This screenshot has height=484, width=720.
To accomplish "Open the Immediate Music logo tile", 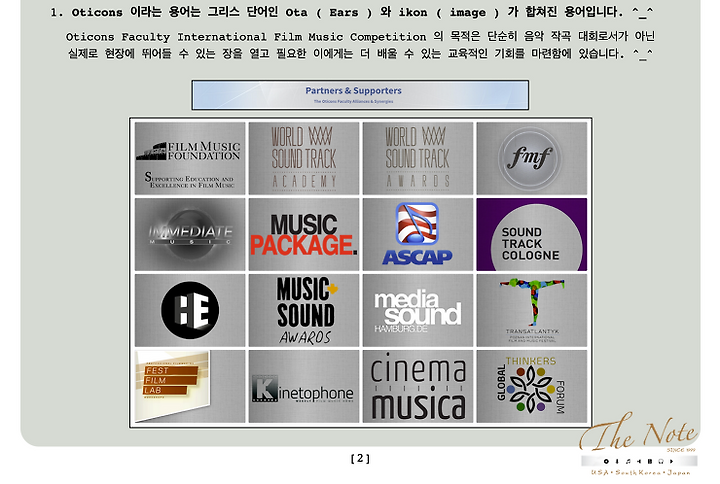I will [x=190, y=234].
